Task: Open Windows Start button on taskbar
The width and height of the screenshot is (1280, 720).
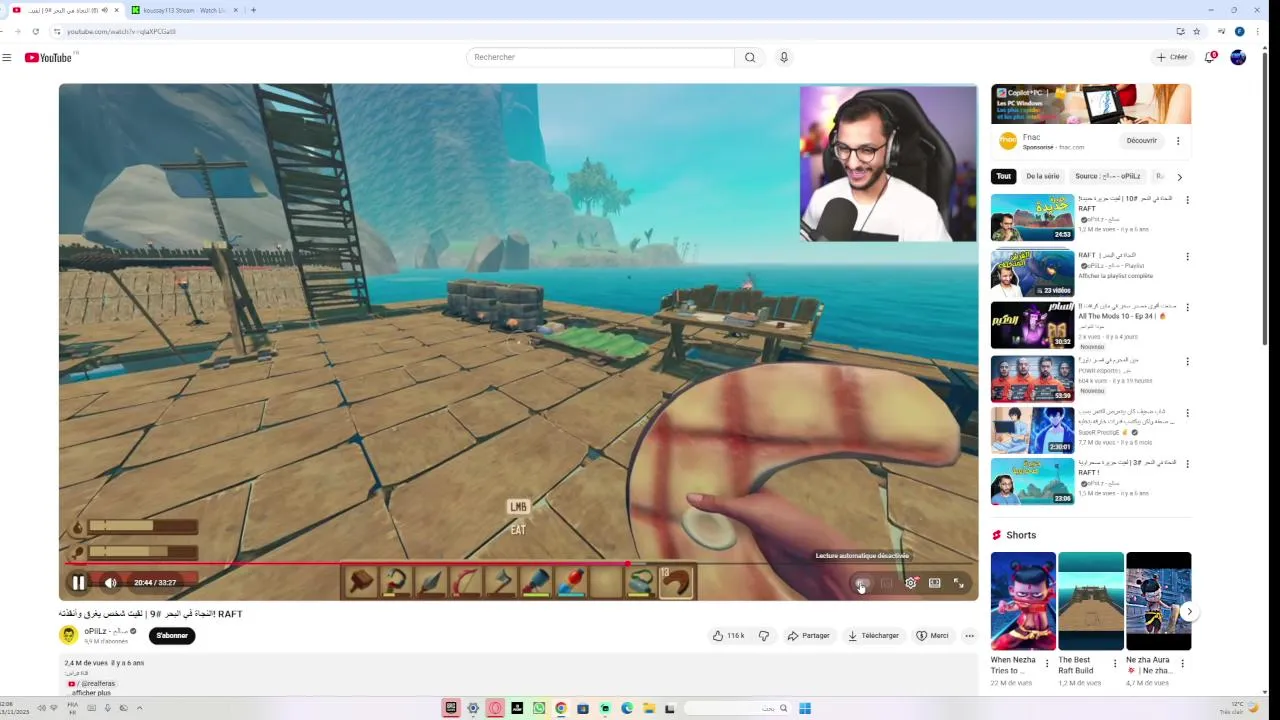Action: pos(805,708)
